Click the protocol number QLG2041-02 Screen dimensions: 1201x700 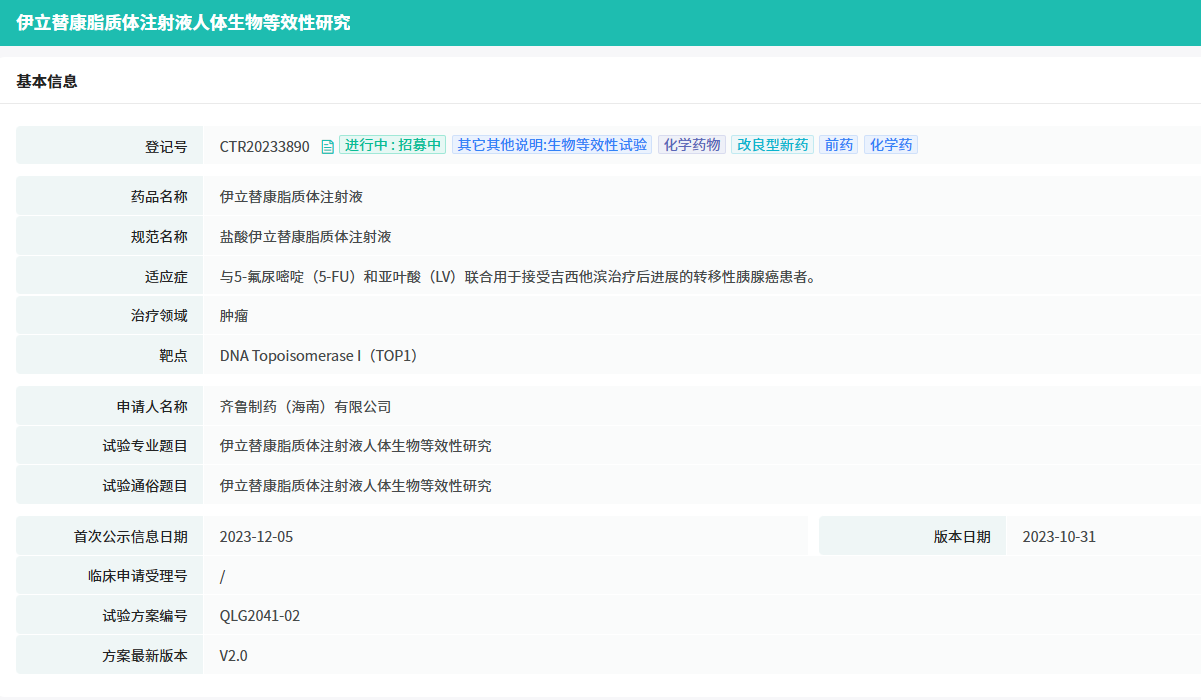click(260, 616)
